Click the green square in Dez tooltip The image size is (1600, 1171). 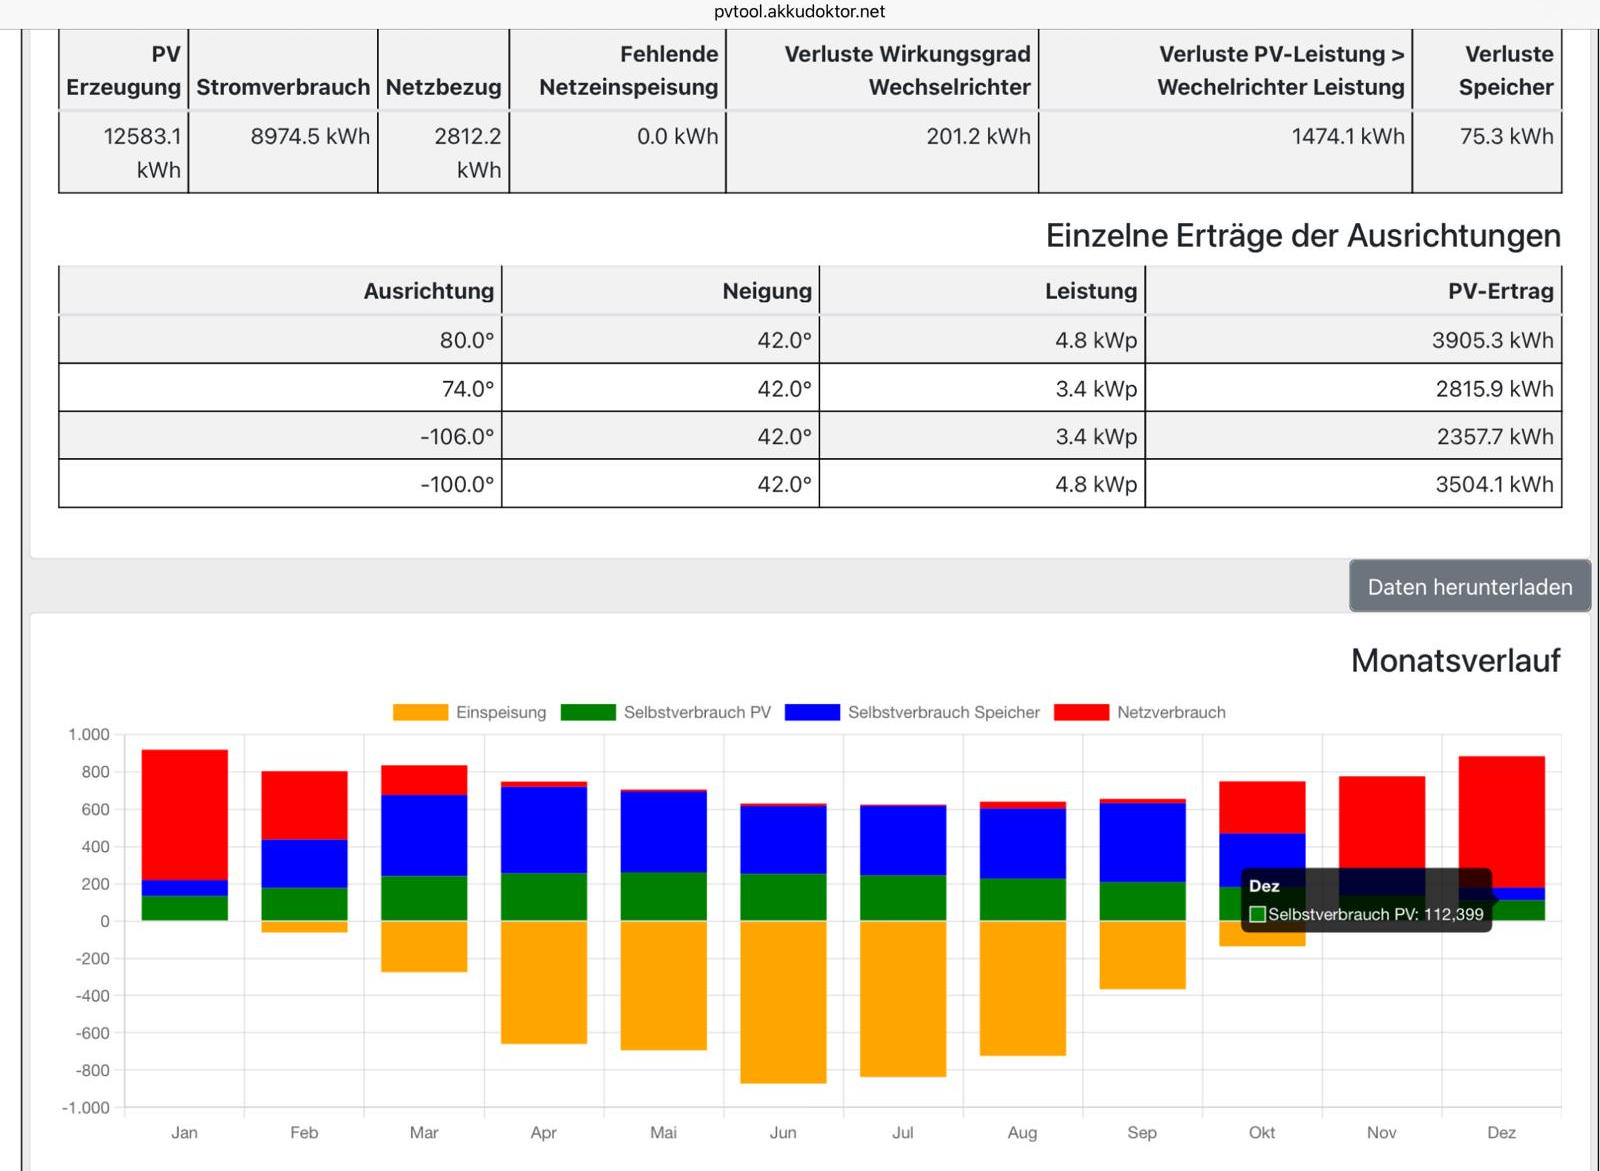click(1258, 914)
